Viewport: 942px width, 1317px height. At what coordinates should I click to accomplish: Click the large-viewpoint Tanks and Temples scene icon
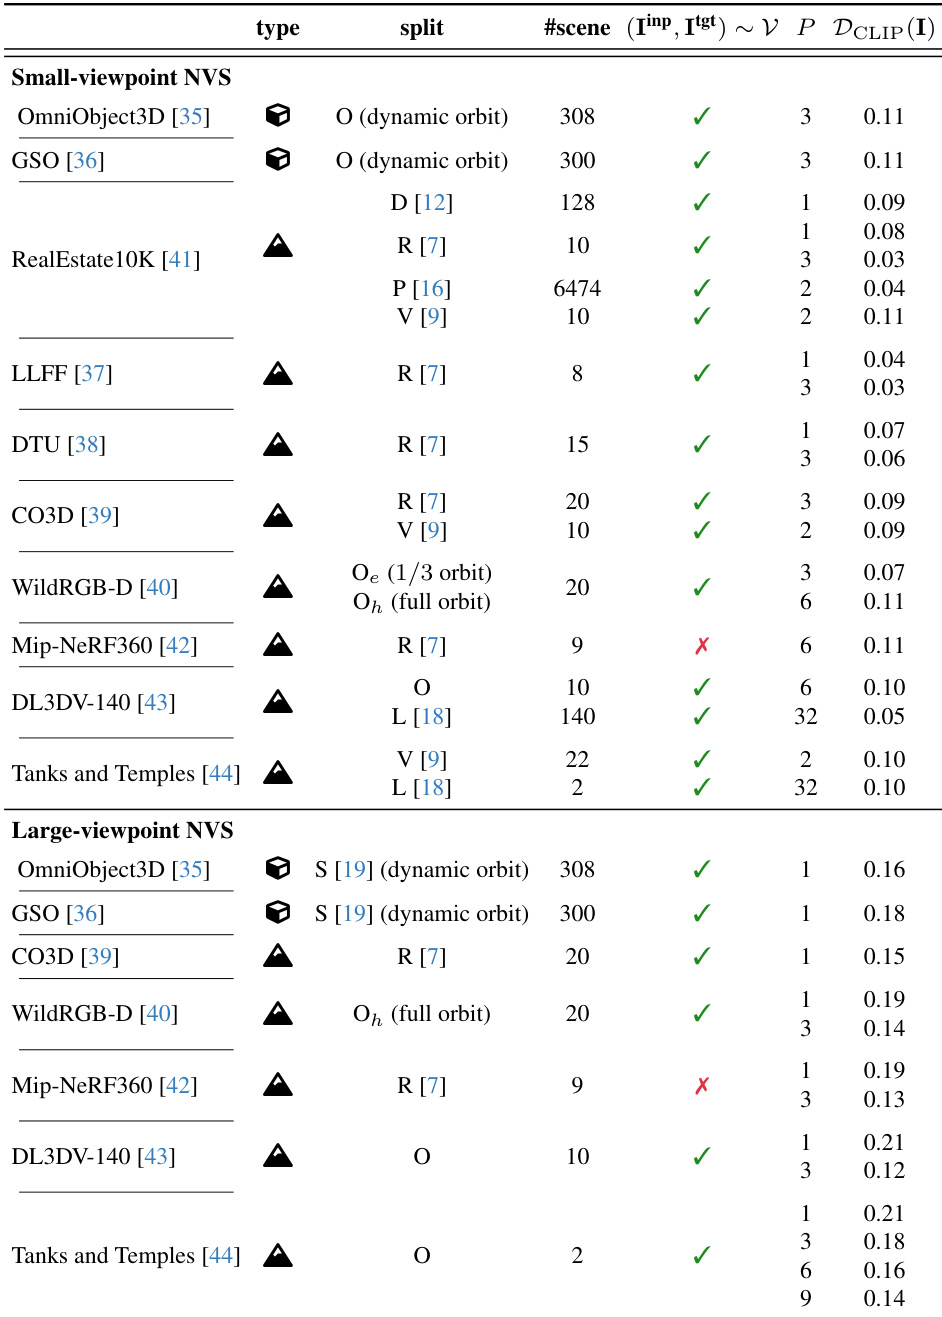point(278,1256)
